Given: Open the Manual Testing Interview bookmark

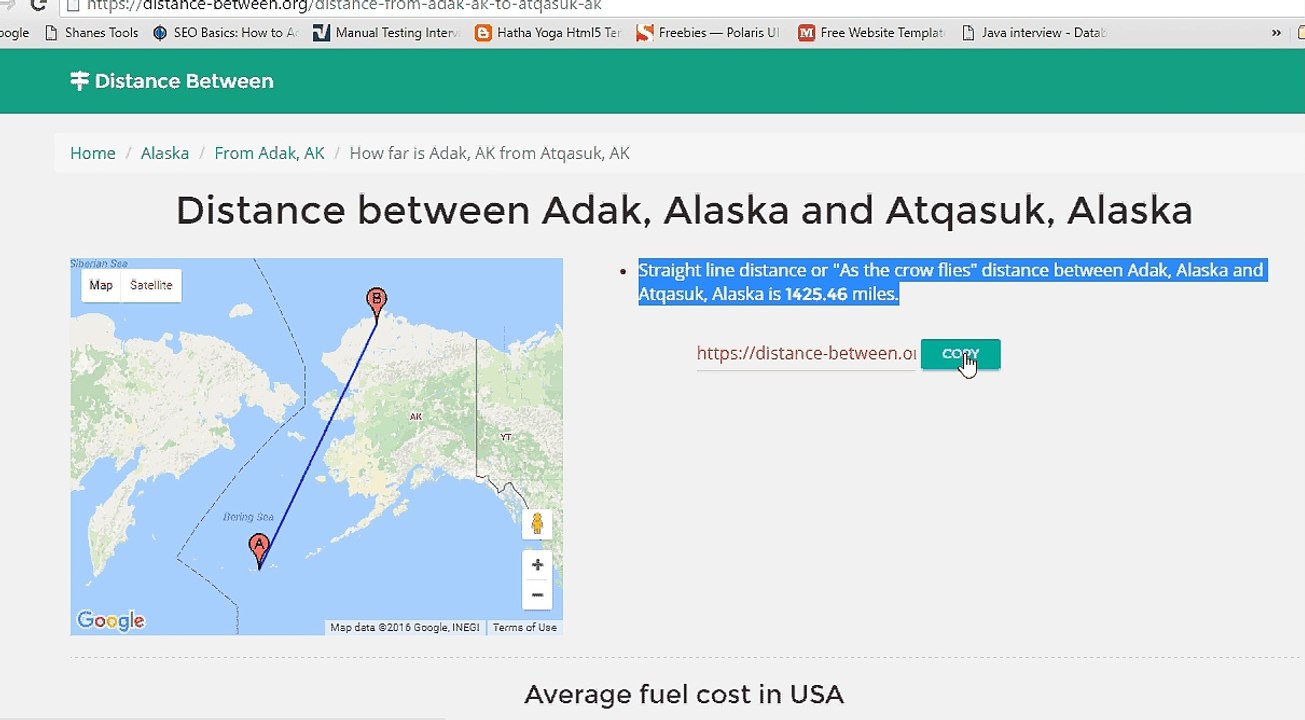Looking at the screenshot, I should tap(387, 32).
